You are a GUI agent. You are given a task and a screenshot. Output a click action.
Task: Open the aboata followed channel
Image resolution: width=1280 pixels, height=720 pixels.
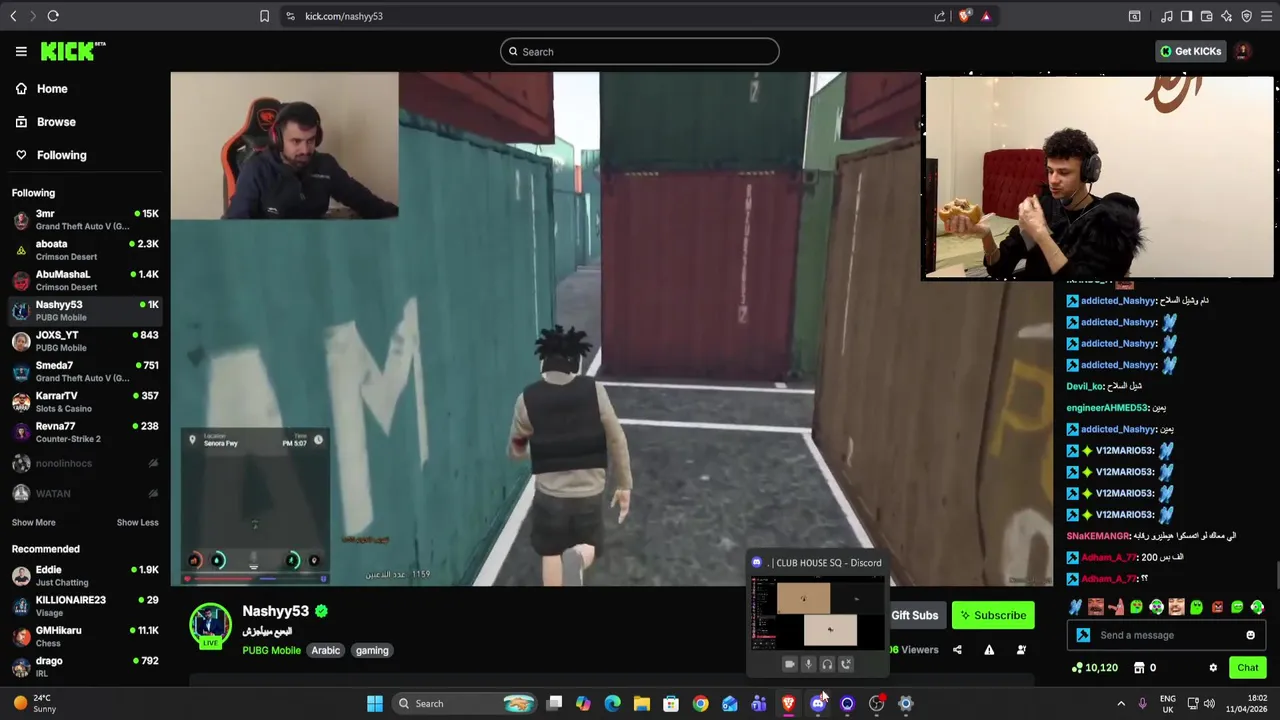85,250
